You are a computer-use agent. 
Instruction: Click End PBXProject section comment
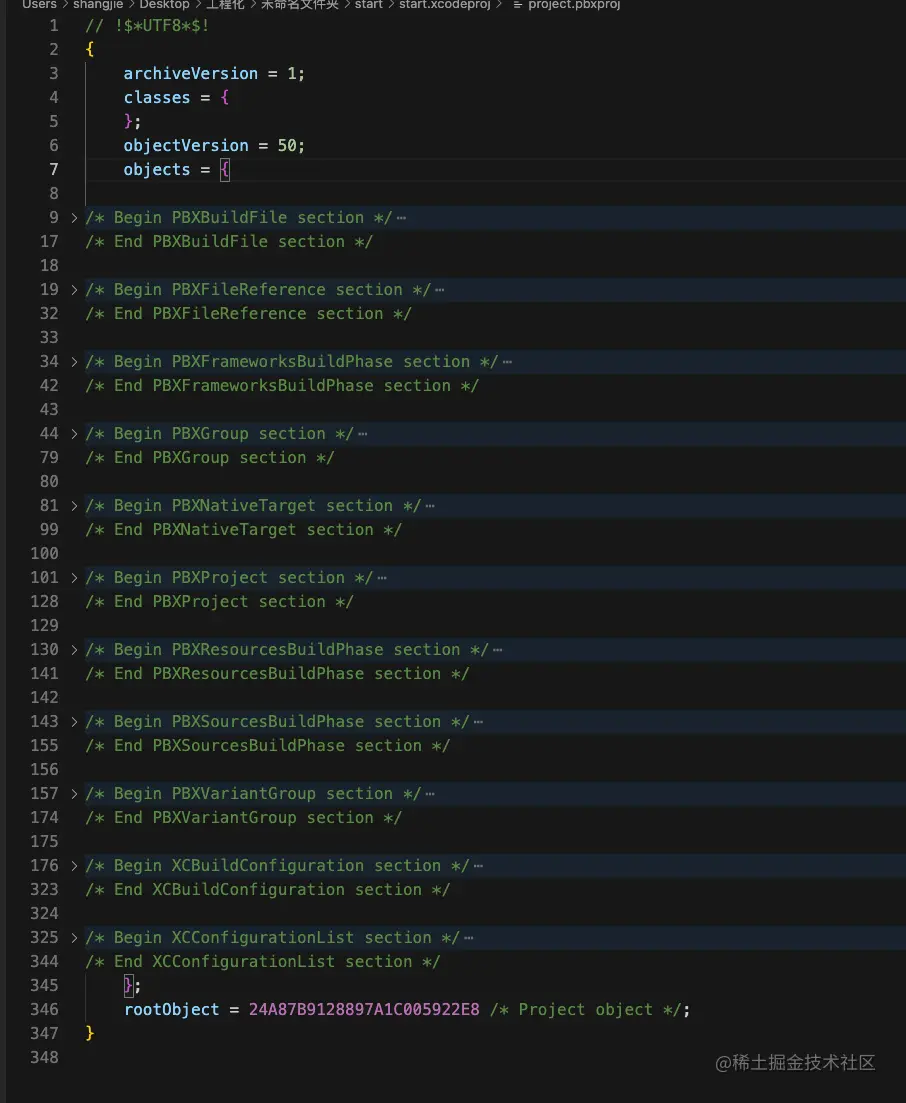tap(219, 602)
